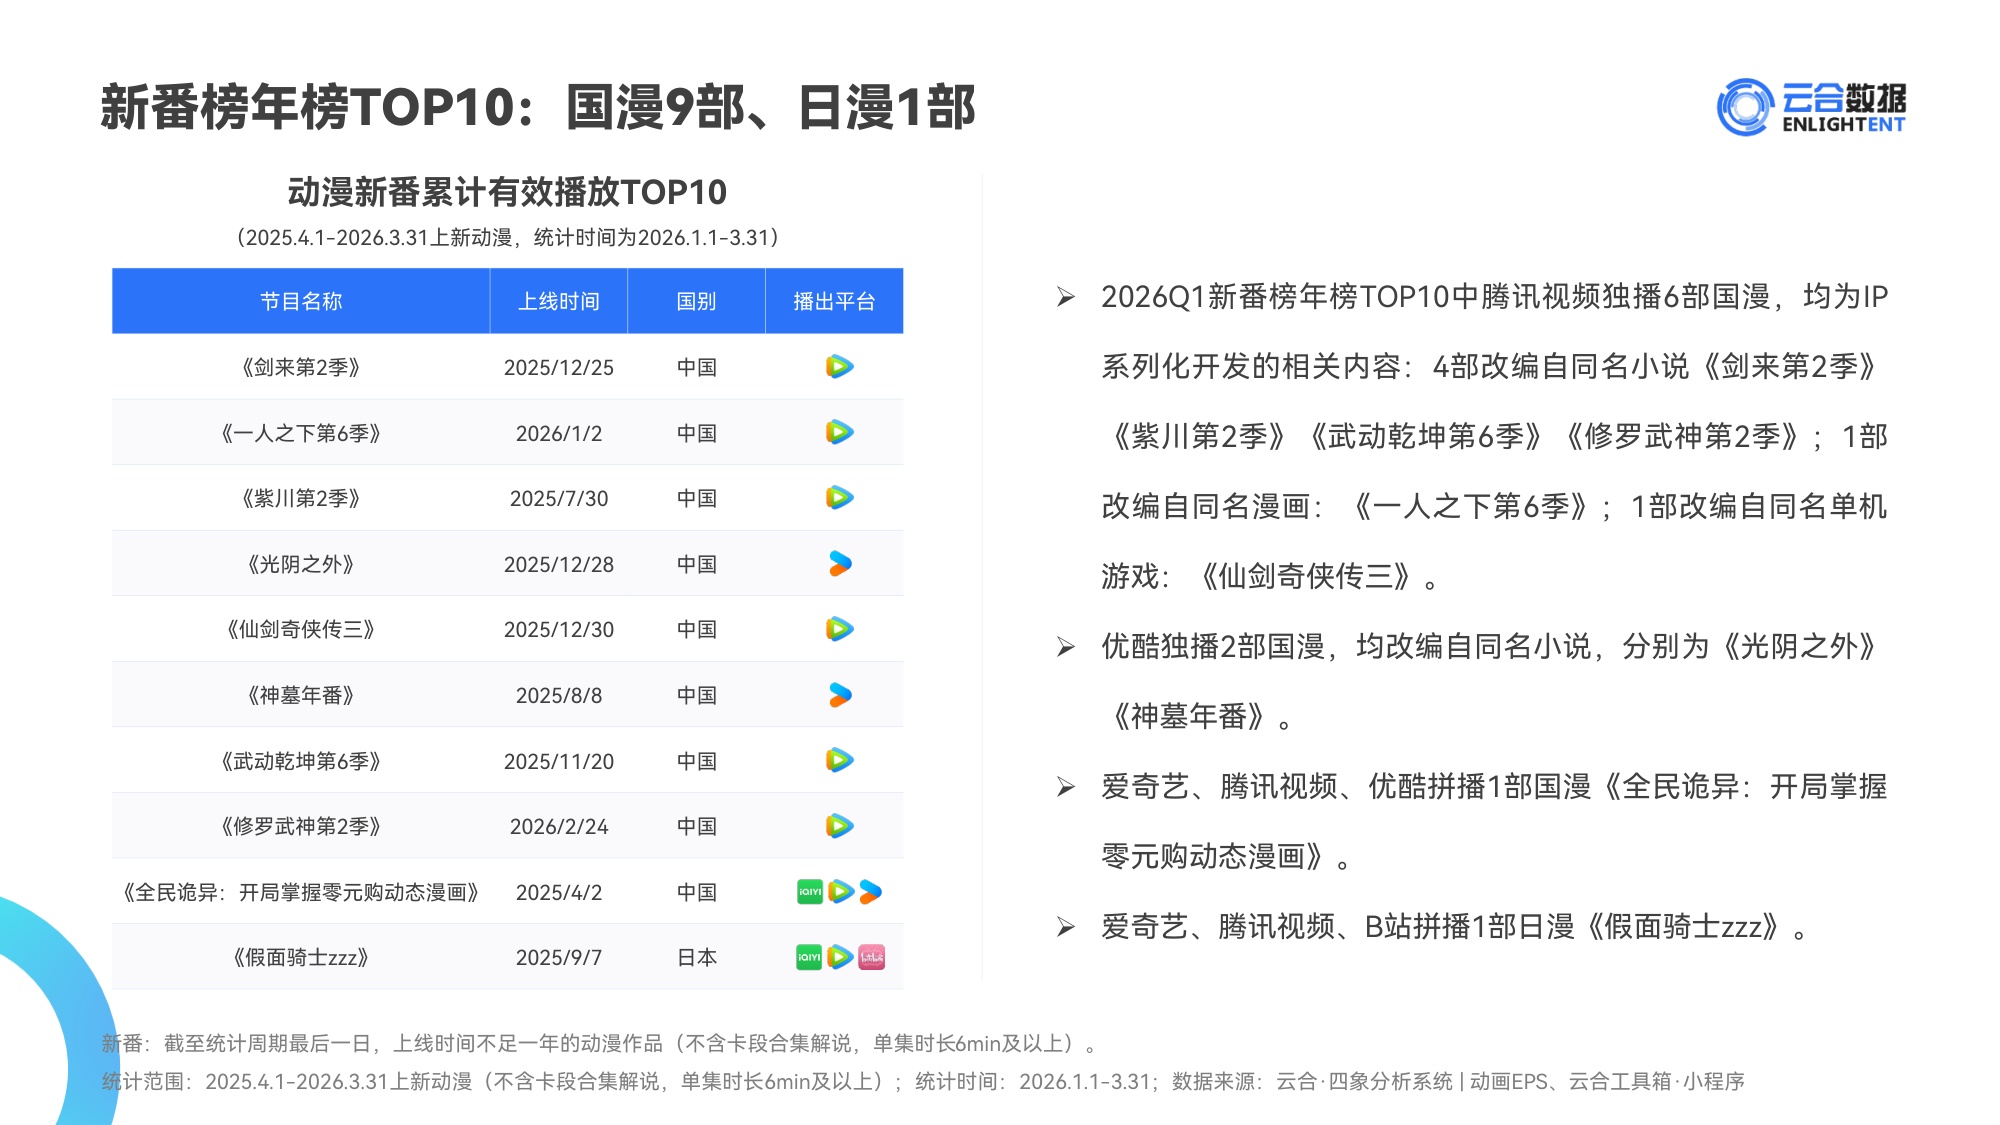
Task: Select the 《紫川第2季》 title cell
Action: (x=301, y=498)
